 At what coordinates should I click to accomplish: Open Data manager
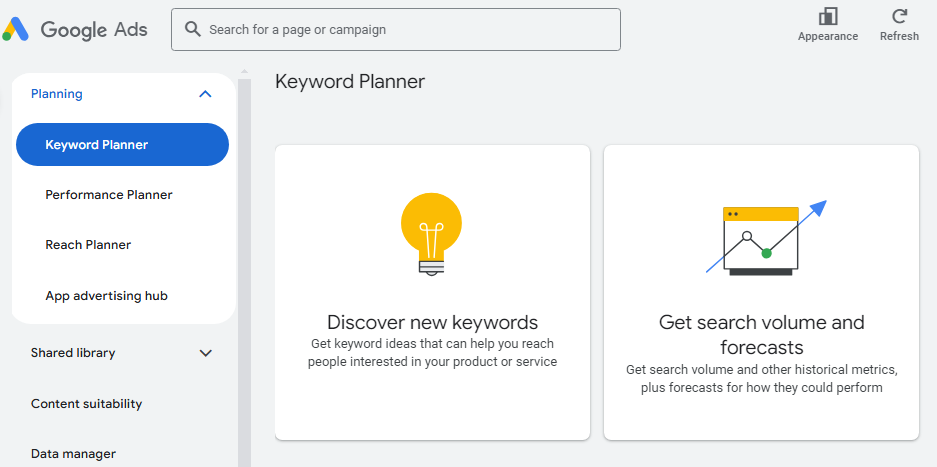click(74, 454)
